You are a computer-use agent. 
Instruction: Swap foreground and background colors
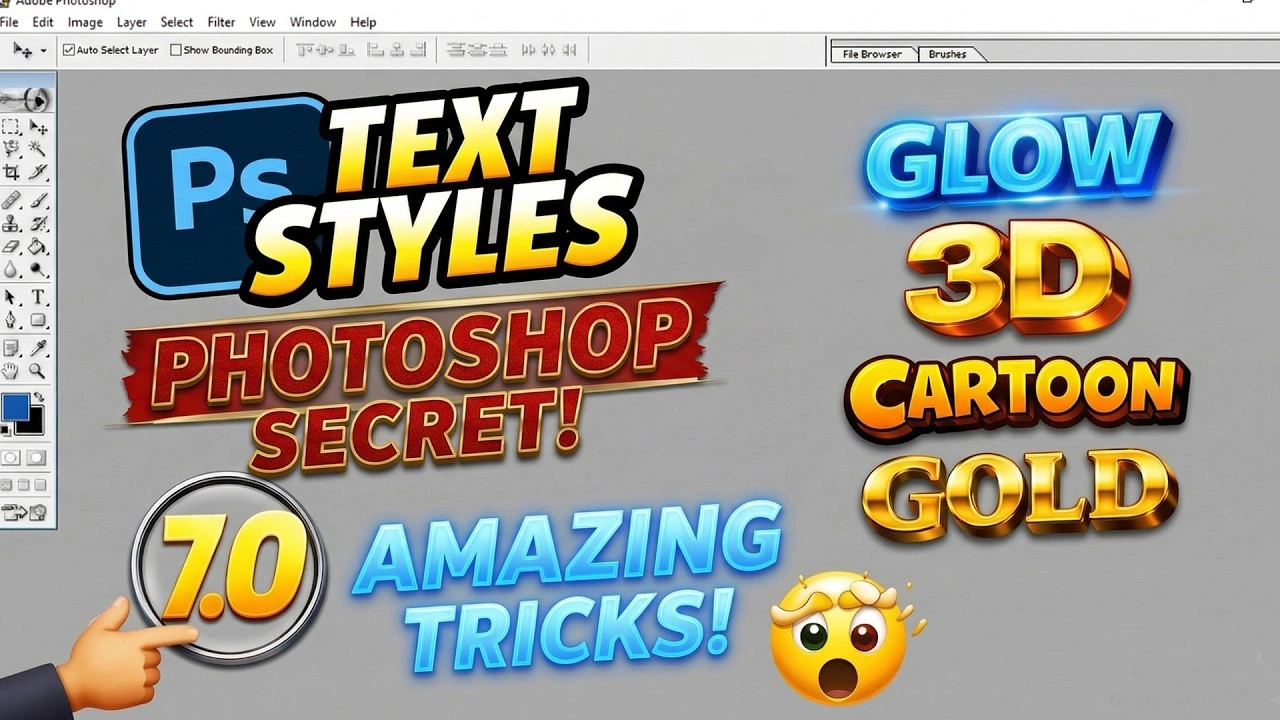click(39, 398)
